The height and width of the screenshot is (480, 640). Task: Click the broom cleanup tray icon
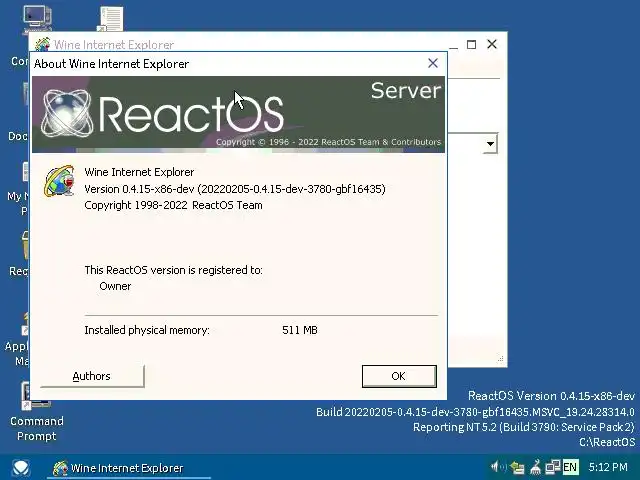tap(536, 467)
